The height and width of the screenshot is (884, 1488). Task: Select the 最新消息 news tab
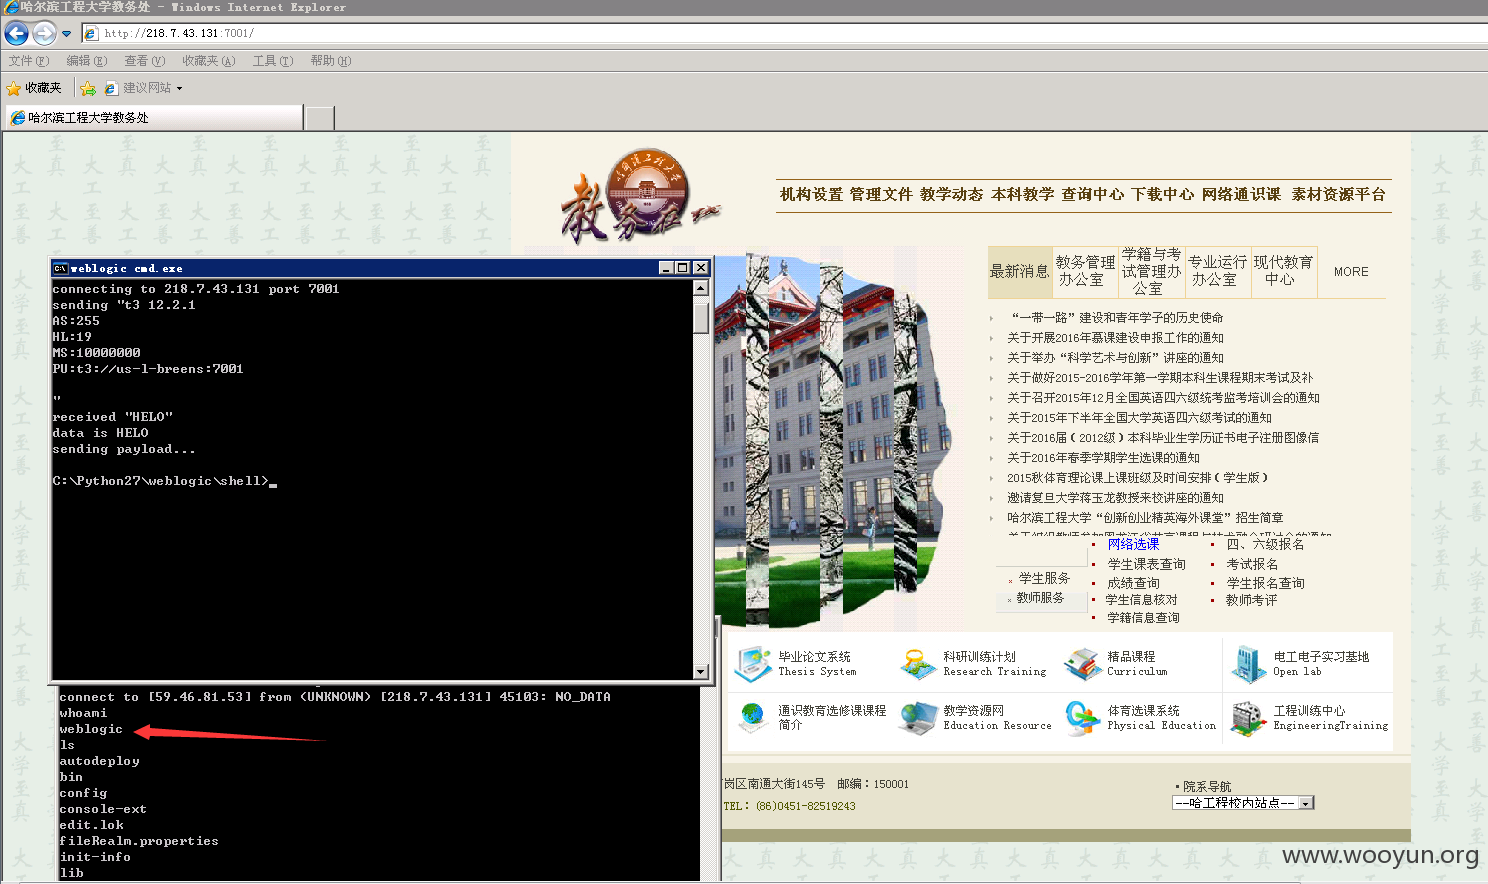(x=1019, y=272)
